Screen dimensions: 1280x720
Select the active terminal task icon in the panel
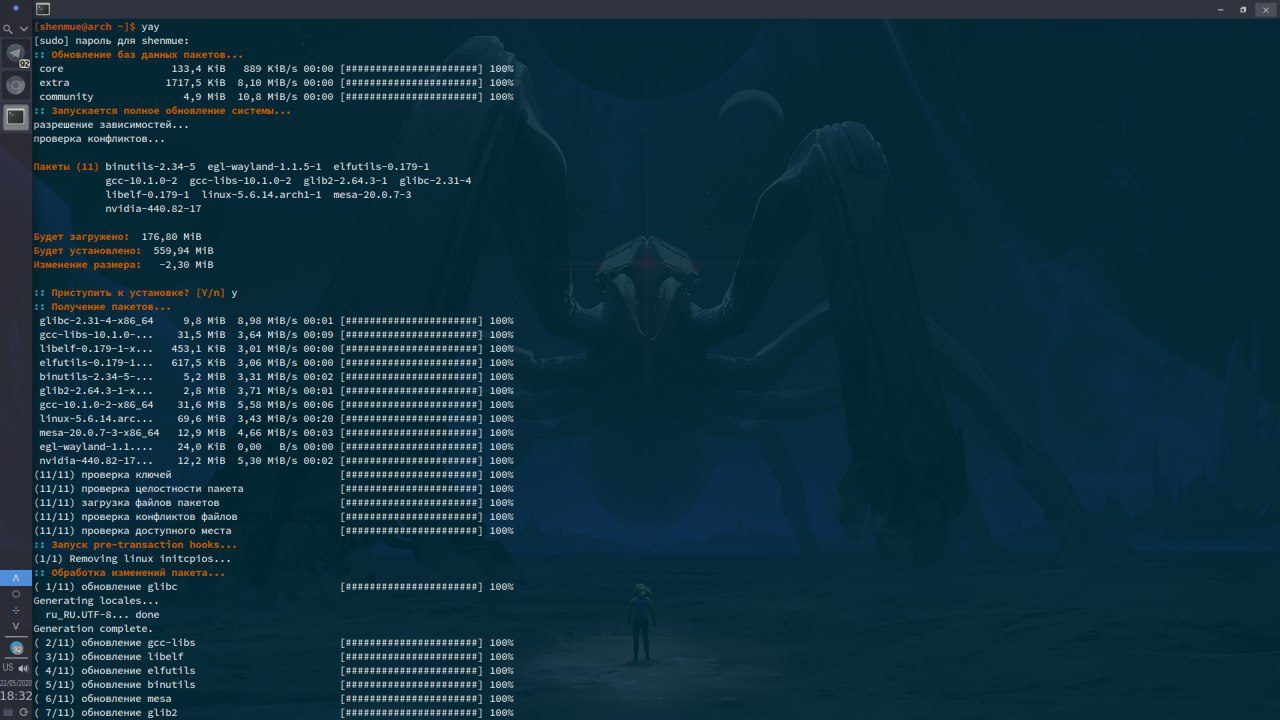(15, 116)
